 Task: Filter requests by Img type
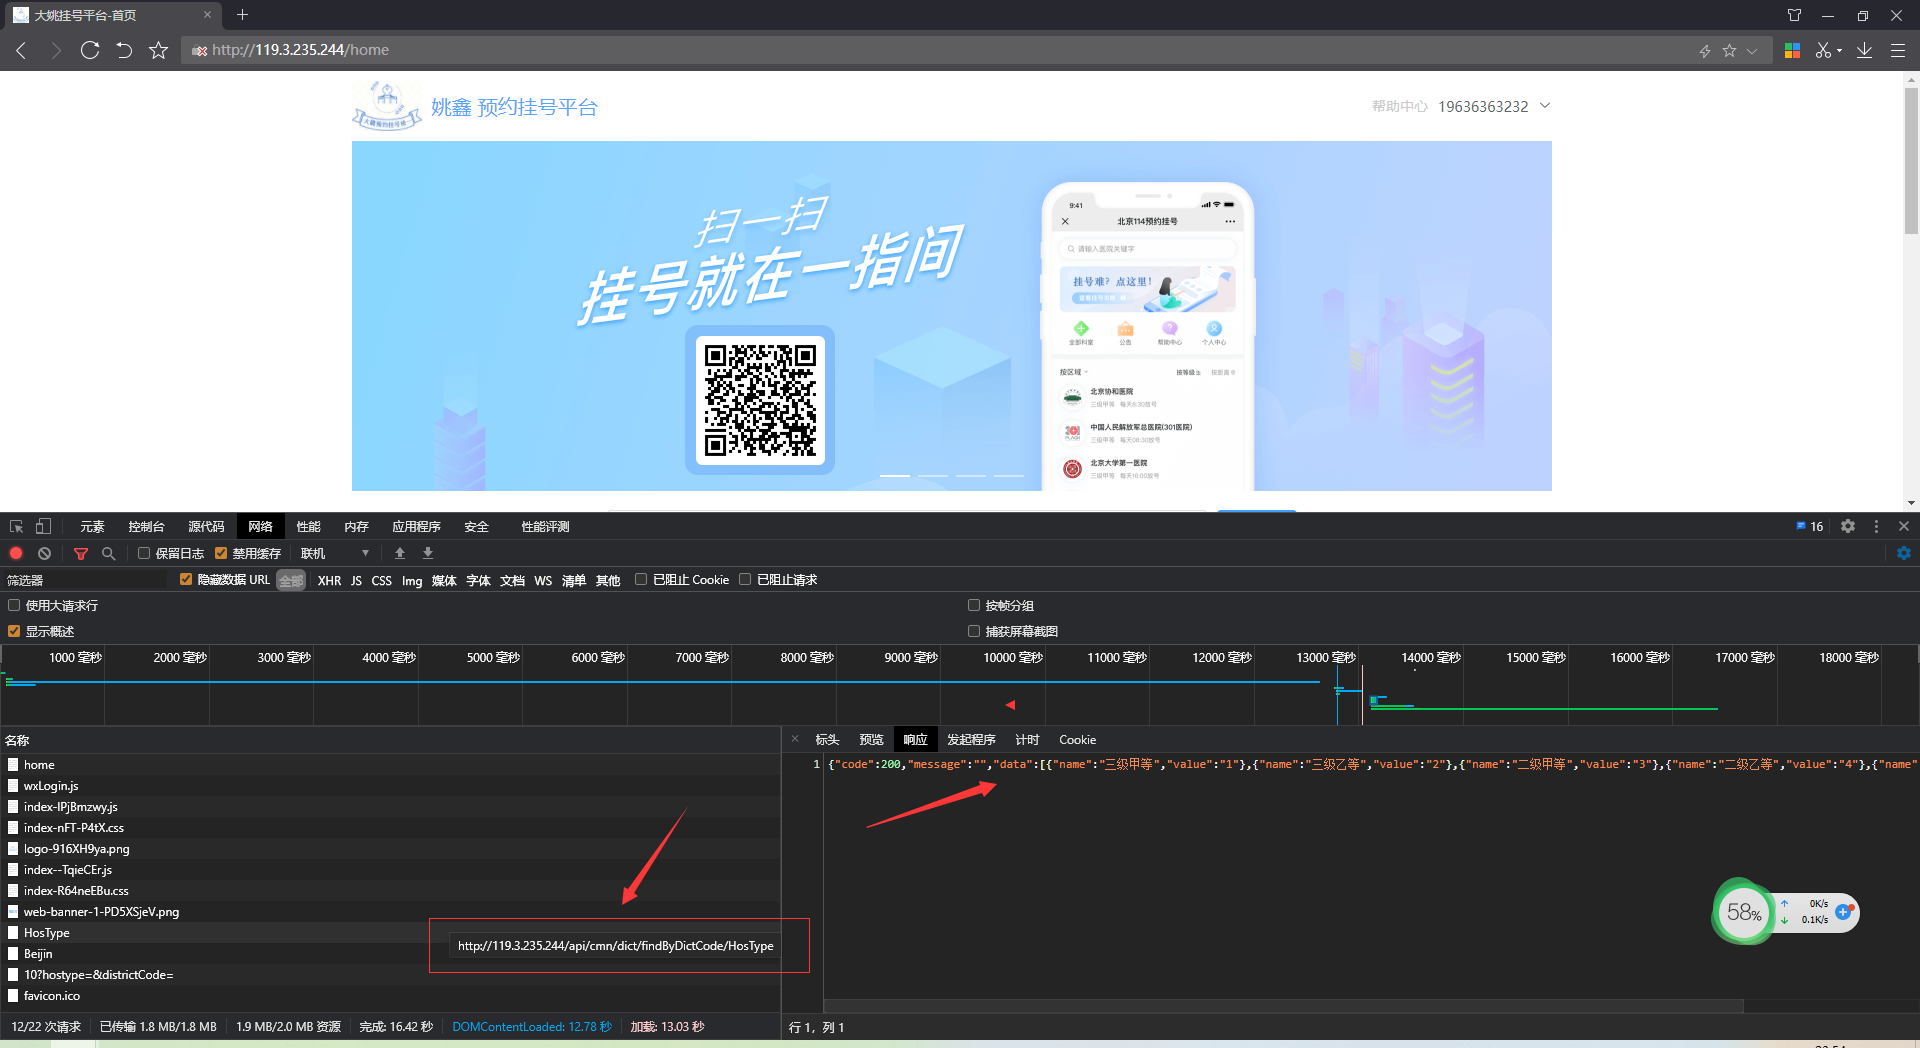(x=412, y=580)
